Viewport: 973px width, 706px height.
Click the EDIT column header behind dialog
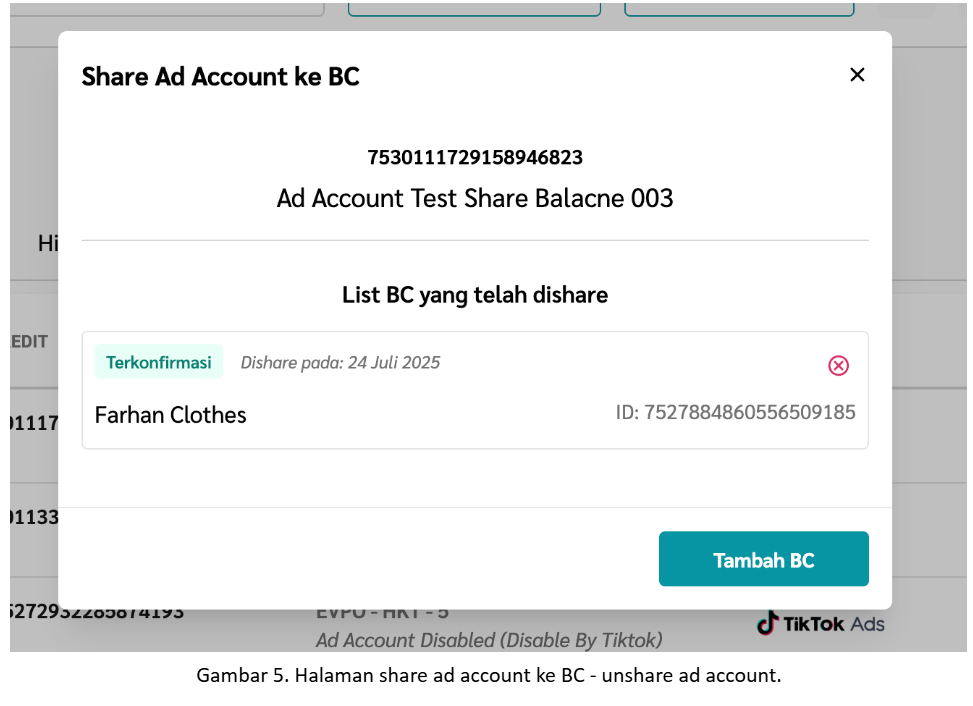coord(29,342)
